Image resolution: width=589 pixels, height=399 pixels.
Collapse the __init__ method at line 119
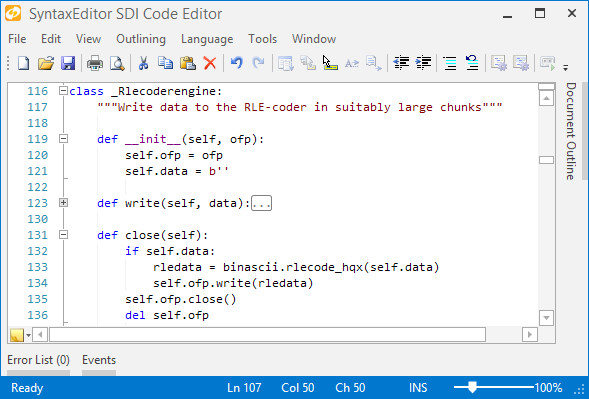63,139
